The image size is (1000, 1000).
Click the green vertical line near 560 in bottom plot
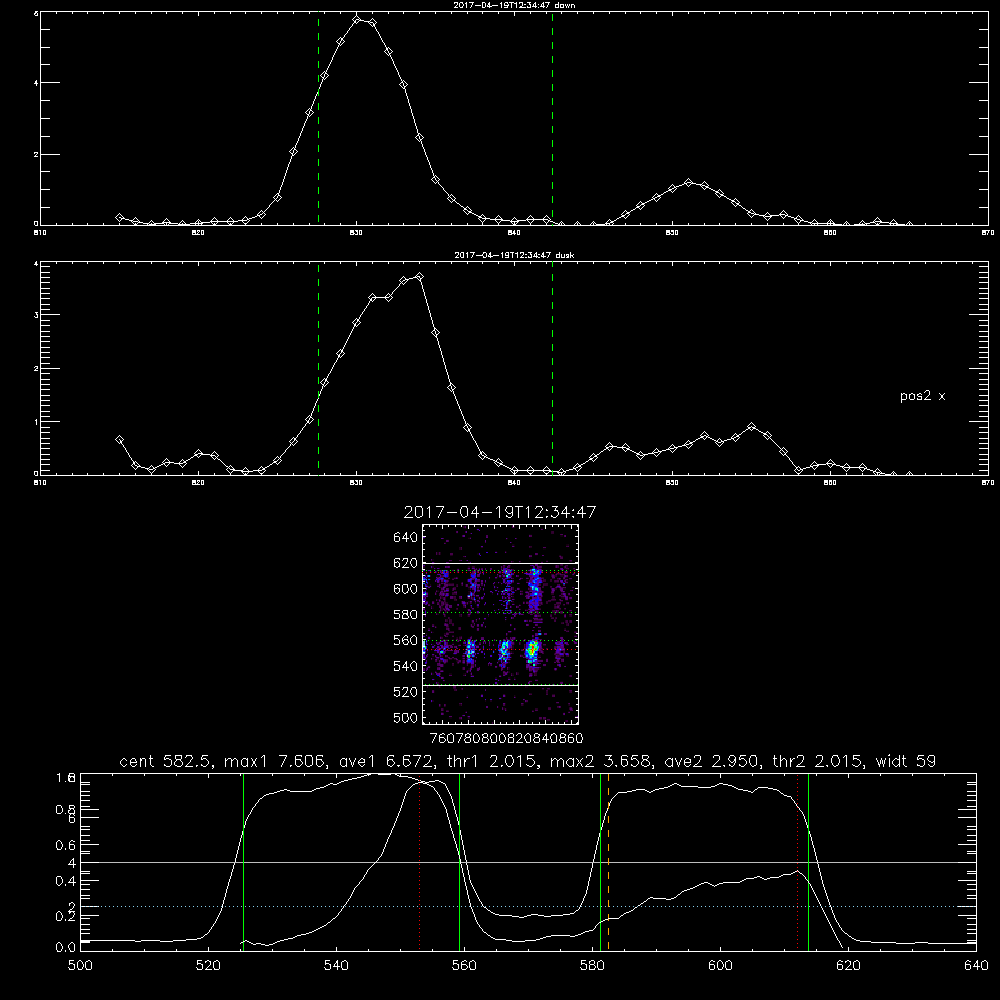point(460,862)
